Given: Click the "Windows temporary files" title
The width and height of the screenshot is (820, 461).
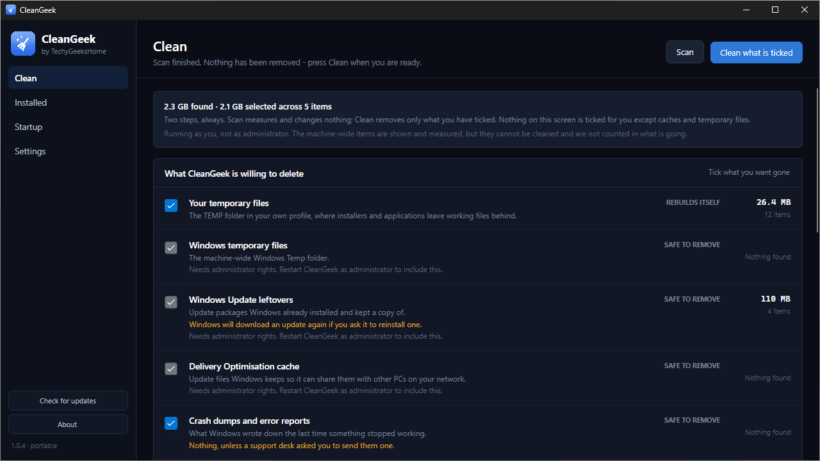Looking at the screenshot, I should [x=238, y=246].
